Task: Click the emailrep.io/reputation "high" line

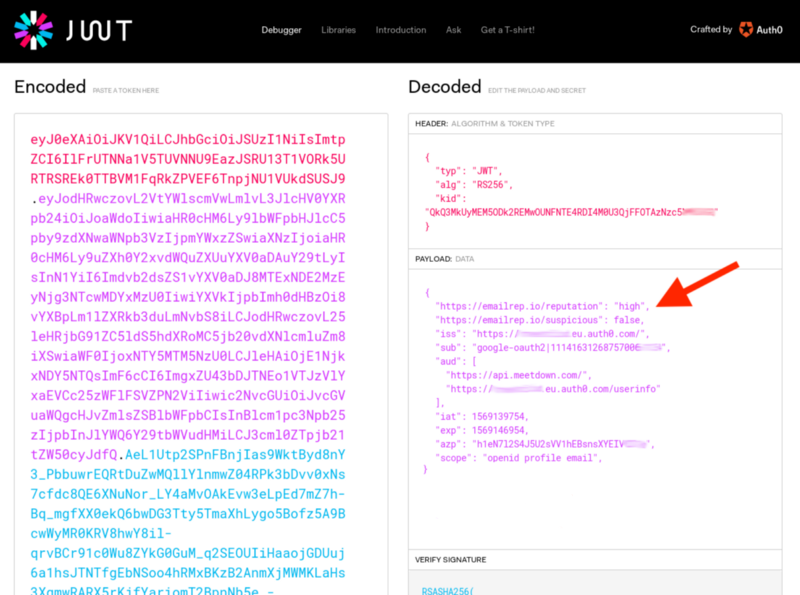Action: (542, 306)
